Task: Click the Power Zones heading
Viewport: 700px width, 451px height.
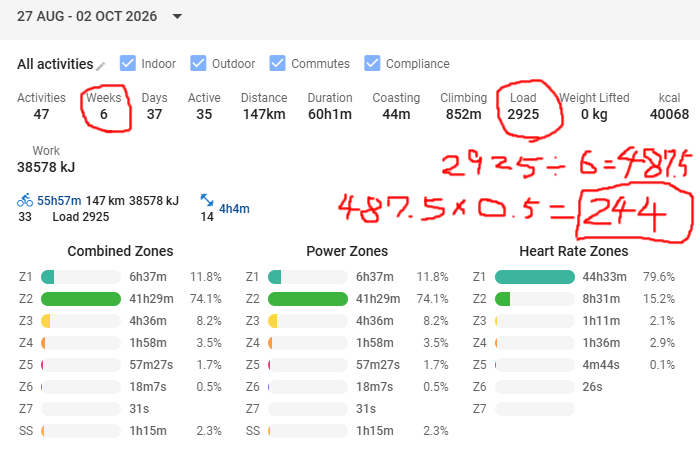Action: (347, 251)
